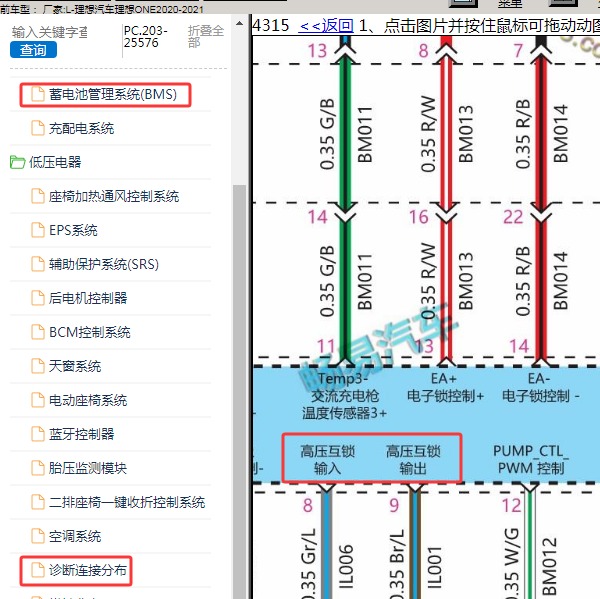Click the IL001 wire label

point(434,566)
